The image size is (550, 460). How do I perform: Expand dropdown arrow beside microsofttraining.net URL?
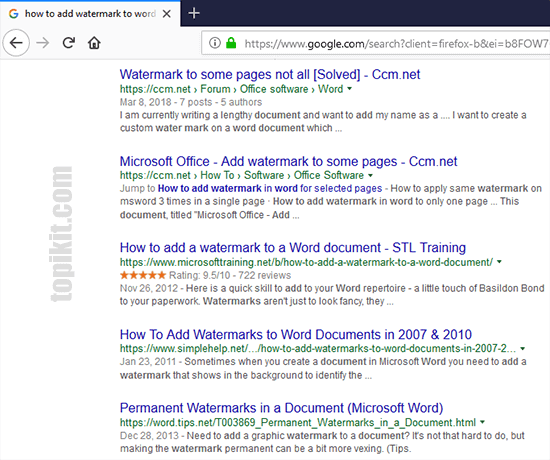[499, 262]
